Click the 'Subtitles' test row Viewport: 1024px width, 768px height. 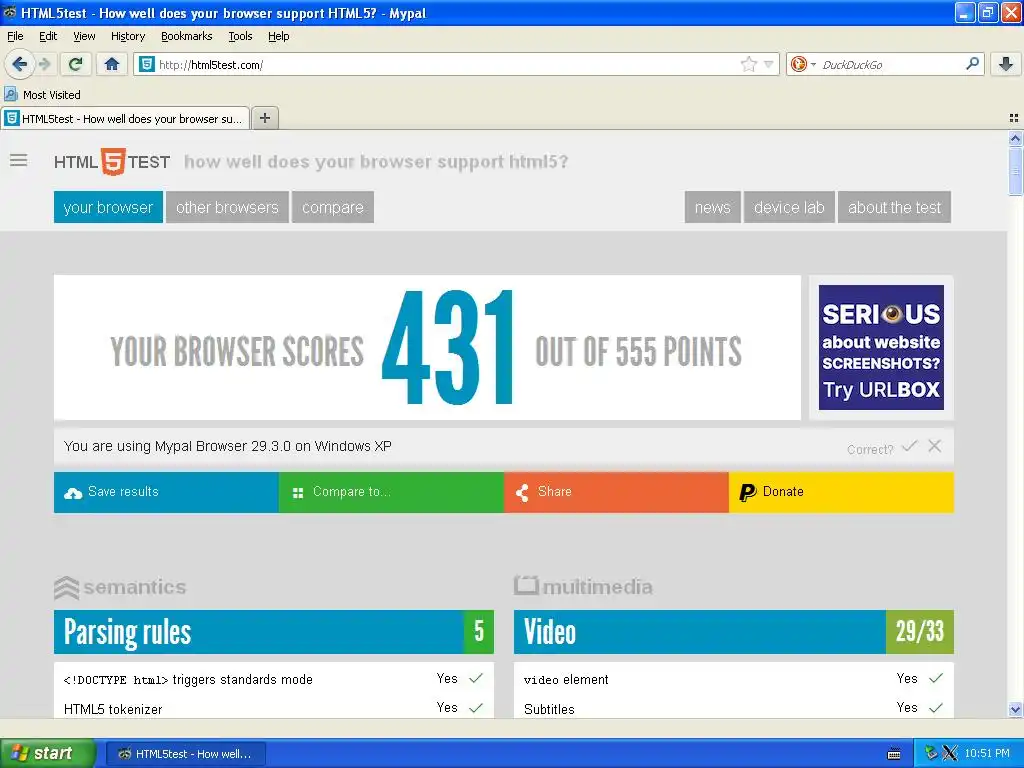(x=733, y=709)
